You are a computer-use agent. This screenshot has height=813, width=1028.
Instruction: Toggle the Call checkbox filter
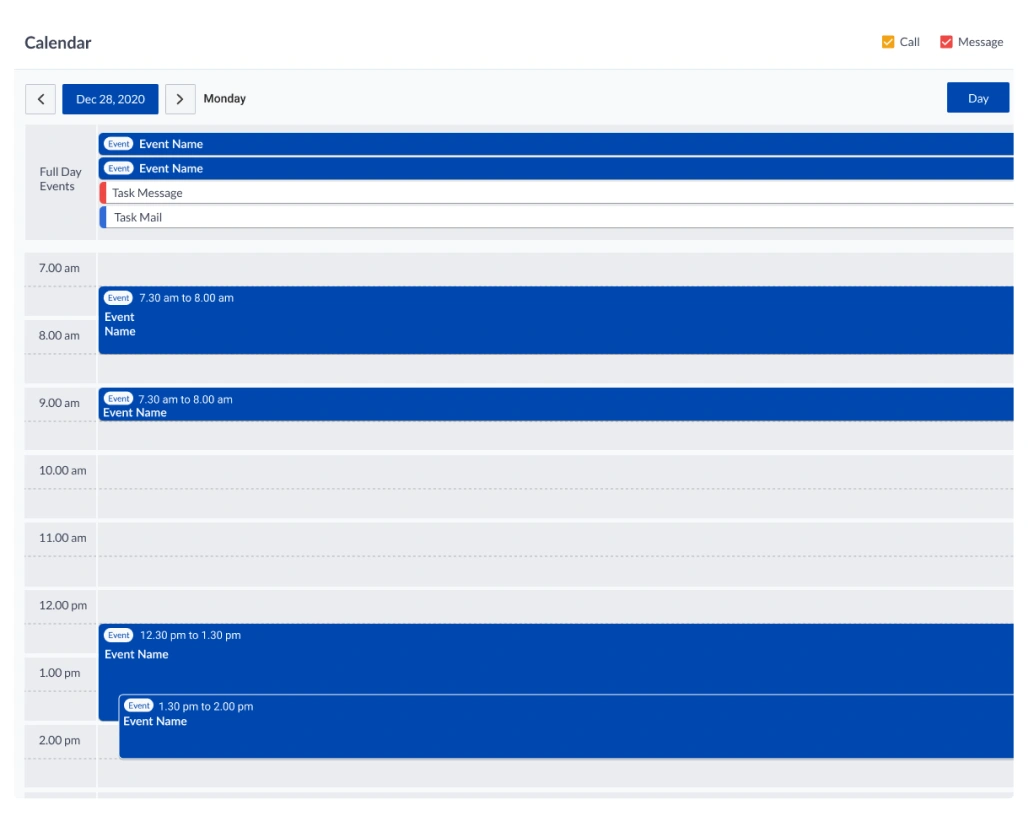(x=888, y=42)
